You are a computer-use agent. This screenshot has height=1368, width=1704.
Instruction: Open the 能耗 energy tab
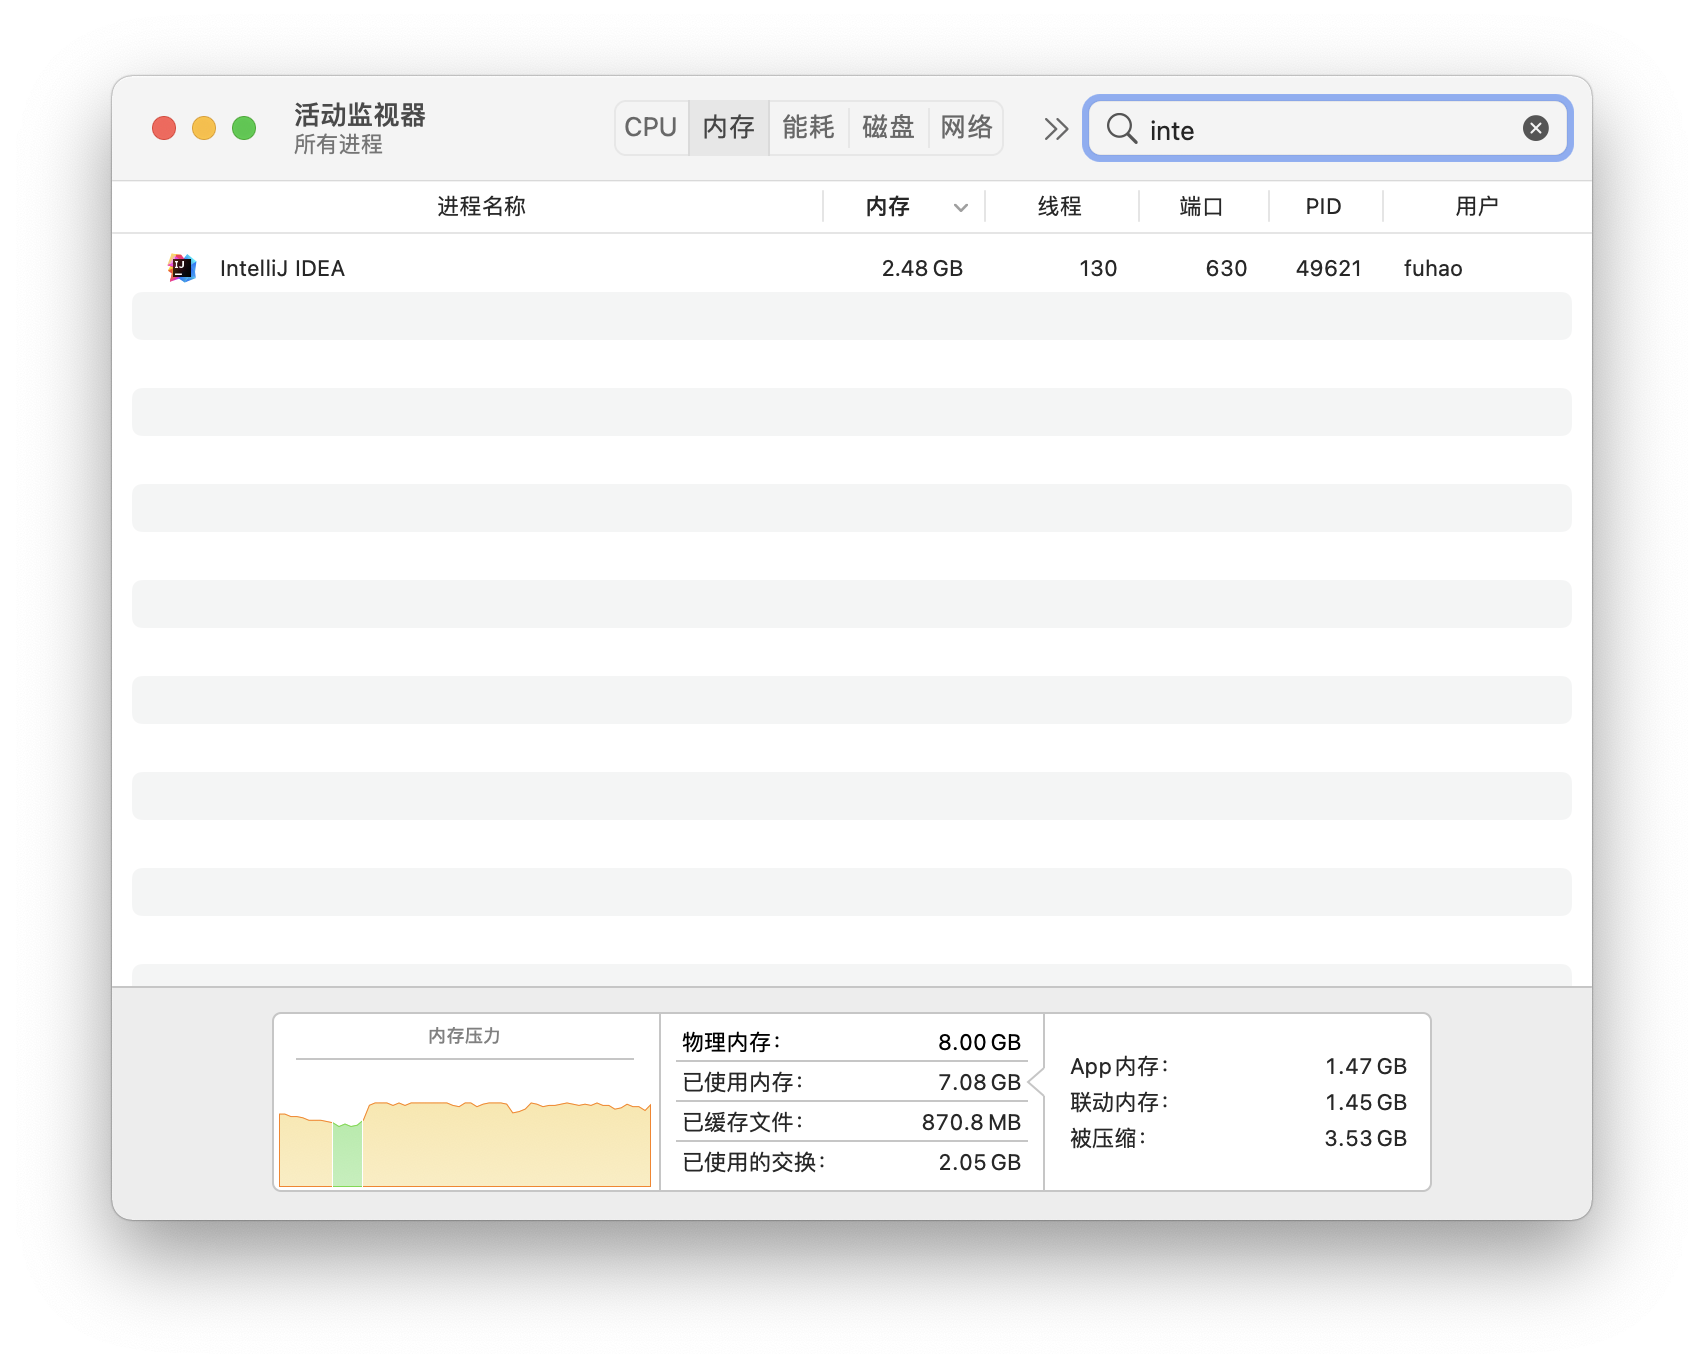coord(808,128)
